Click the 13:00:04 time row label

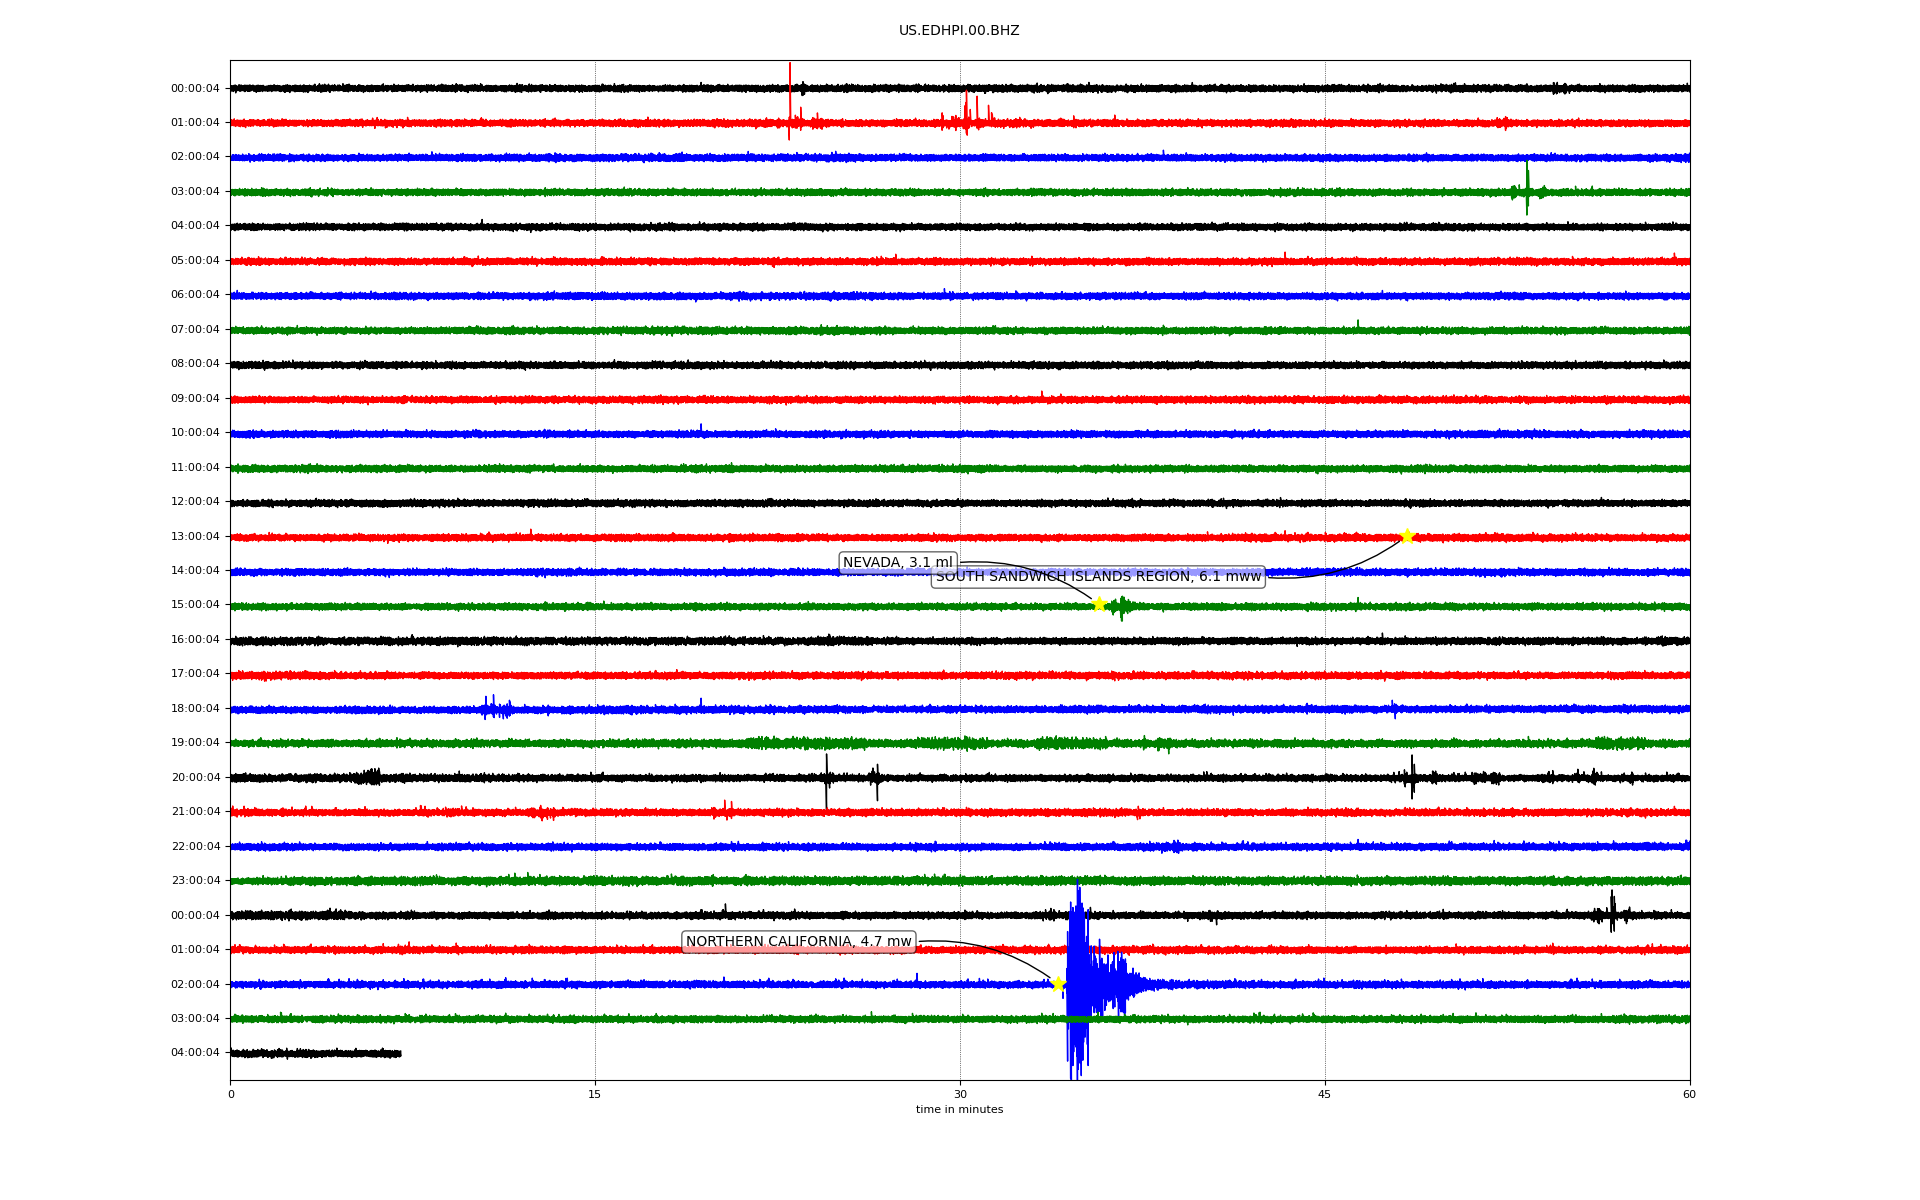click(195, 537)
